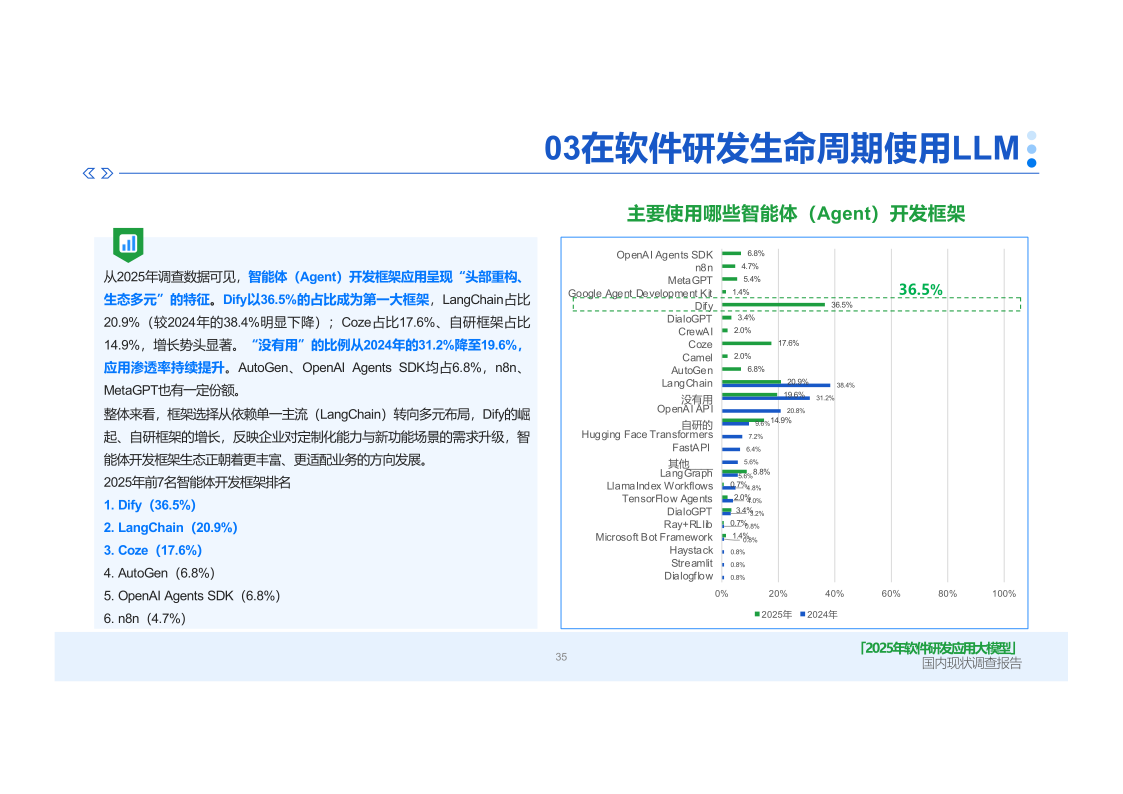Click the TensorFlow Agents chart label
The height and width of the screenshot is (794, 1123).
tap(667, 499)
